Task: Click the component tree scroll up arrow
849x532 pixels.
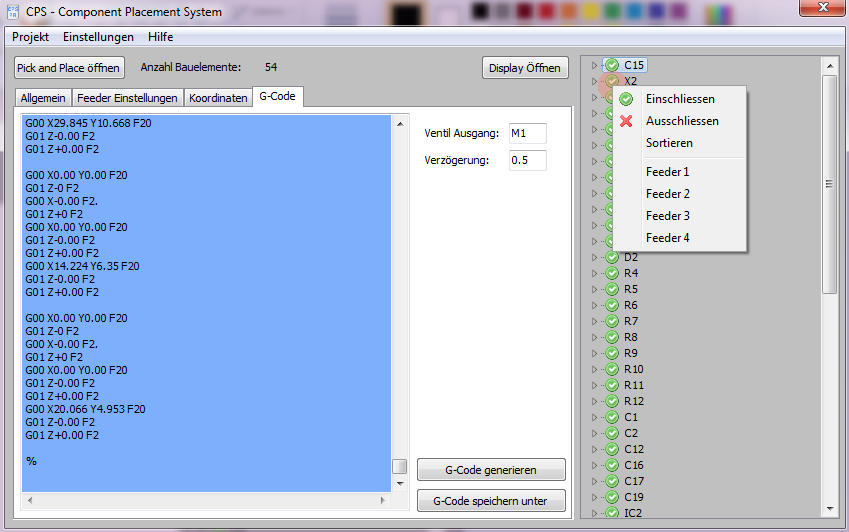Action: [830, 66]
